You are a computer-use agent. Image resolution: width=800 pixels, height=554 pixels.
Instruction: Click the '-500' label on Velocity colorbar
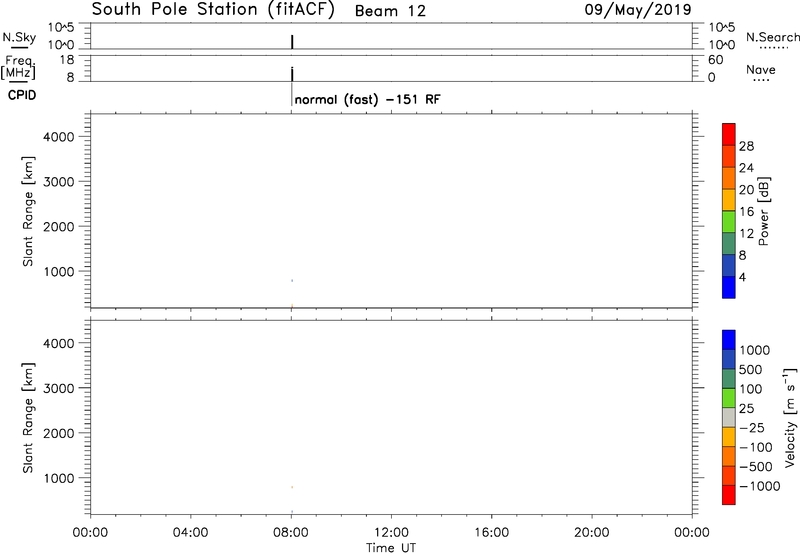pyautogui.click(x=756, y=466)
